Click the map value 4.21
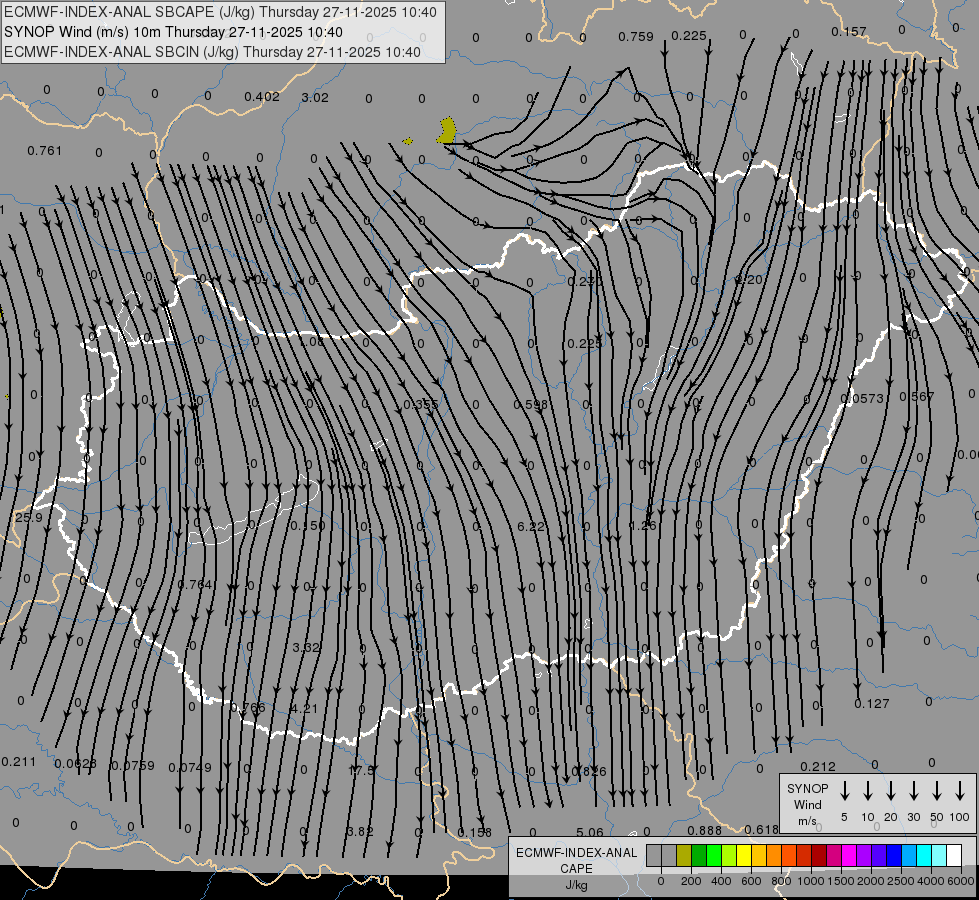 pyautogui.click(x=304, y=709)
